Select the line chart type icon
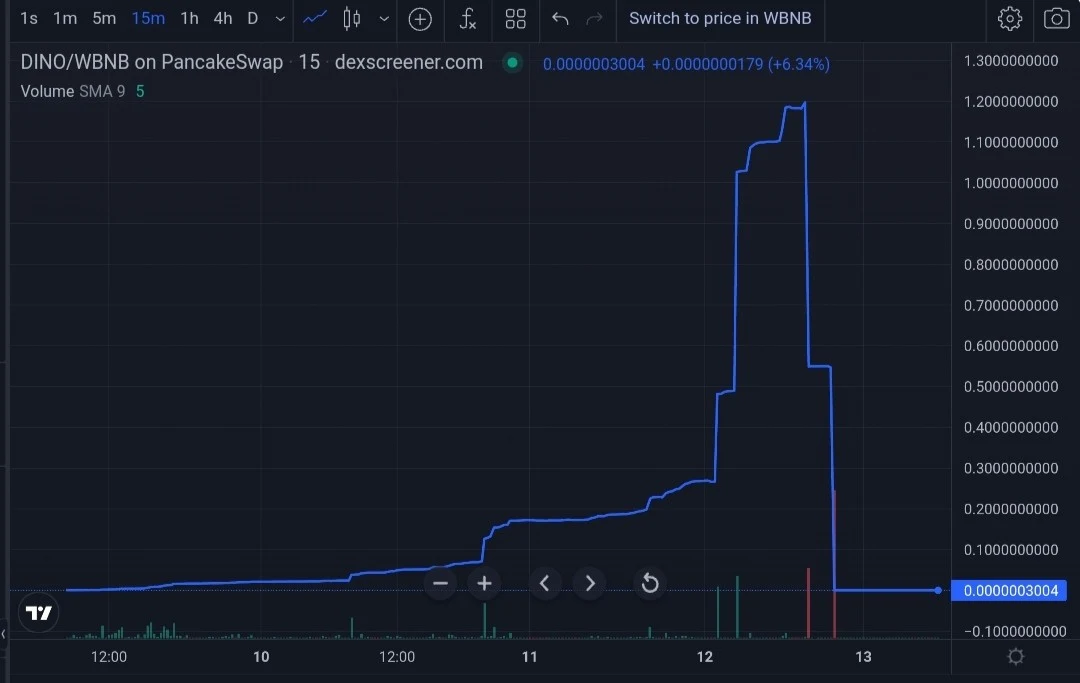This screenshot has height=683, width=1080. click(315, 19)
